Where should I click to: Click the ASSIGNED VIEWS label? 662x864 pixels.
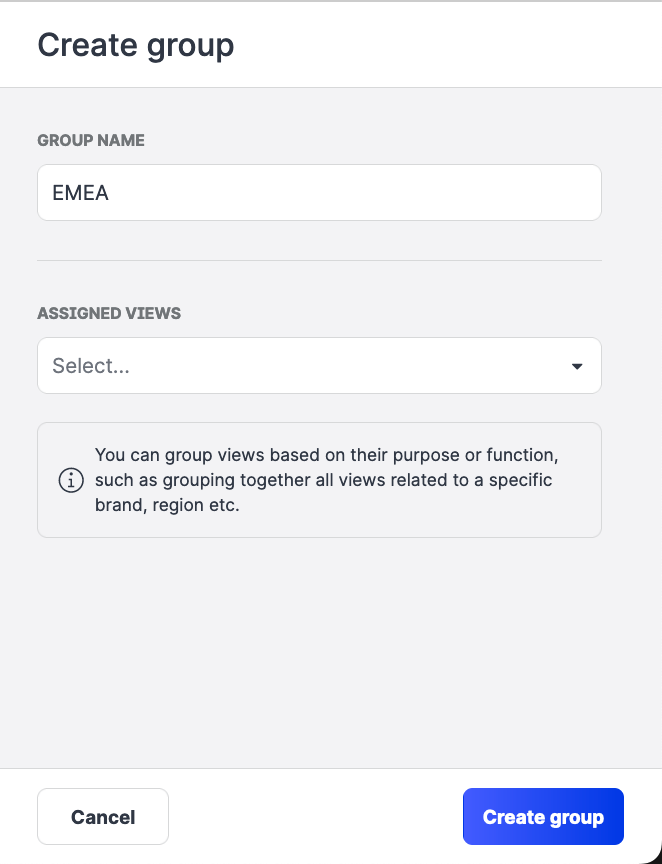109,313
